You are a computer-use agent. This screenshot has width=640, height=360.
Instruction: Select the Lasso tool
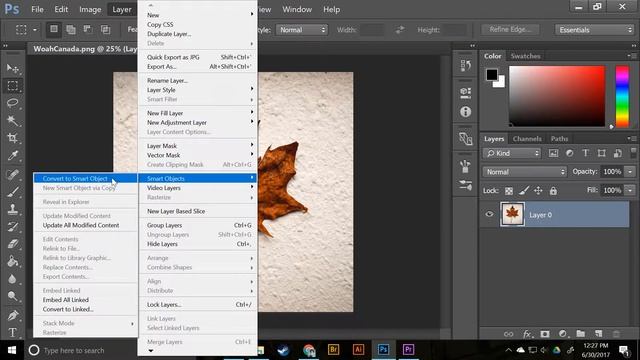coord(13,103)
